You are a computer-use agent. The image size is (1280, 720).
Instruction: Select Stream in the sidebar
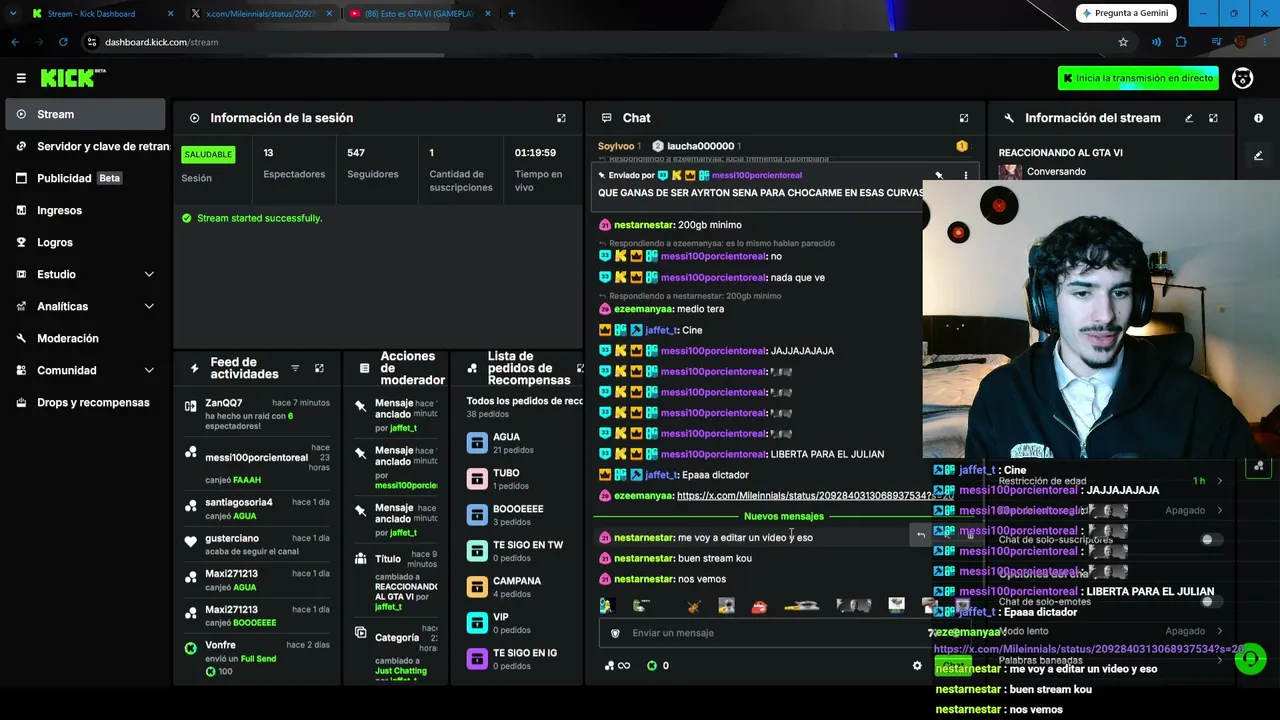pyautogui.click(x=85, y=114)
